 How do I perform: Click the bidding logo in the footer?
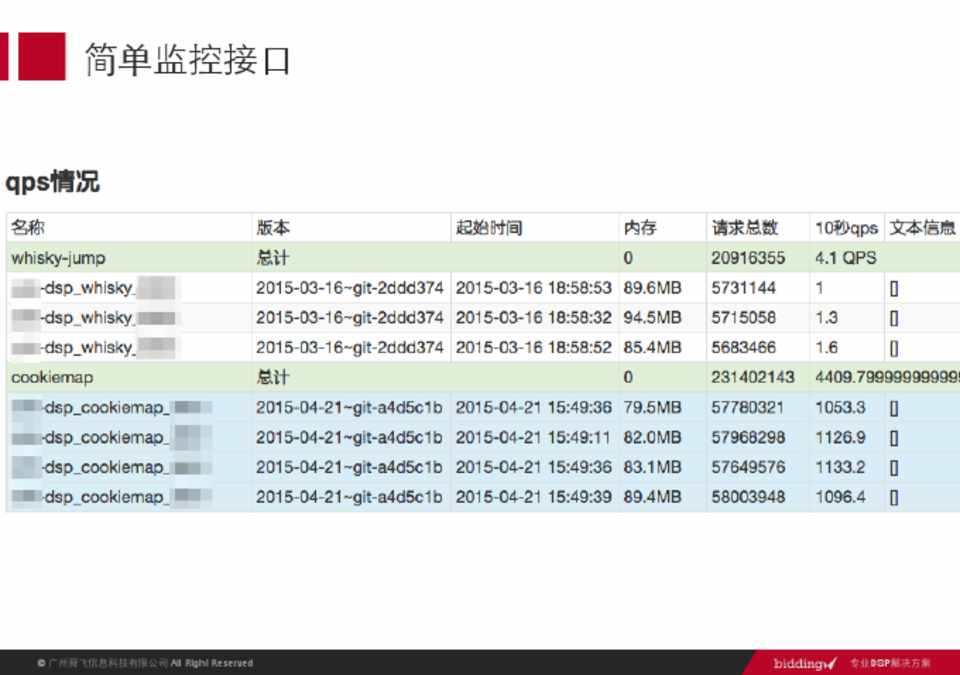804,663
